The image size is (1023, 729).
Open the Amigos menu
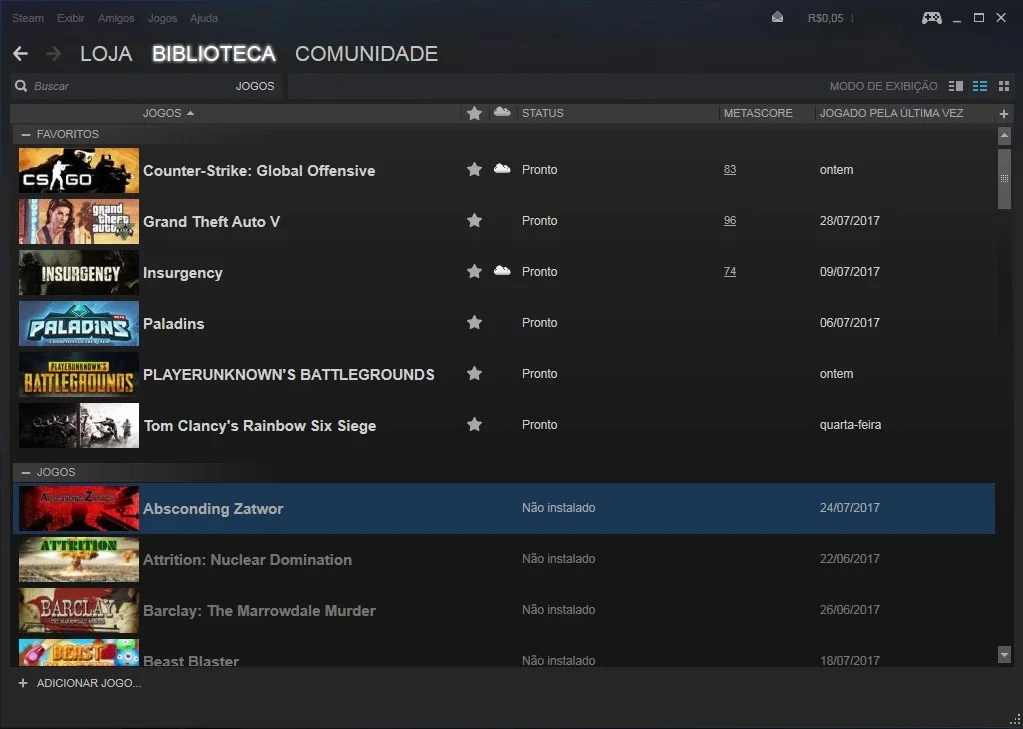116,18
